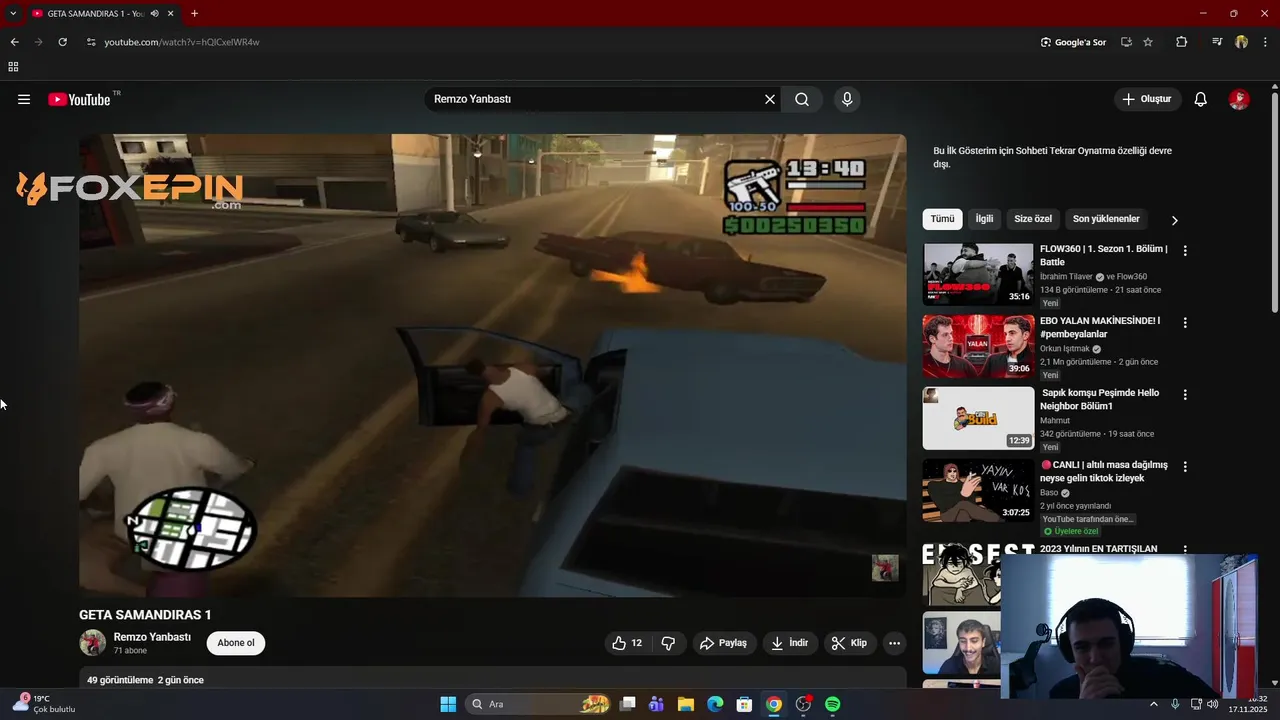Open the EBO YALAN MAKİNESİNDE thumbnail
Image resolution: width=1280 pixels, height=720 pixels.
[x=978, y=346]
